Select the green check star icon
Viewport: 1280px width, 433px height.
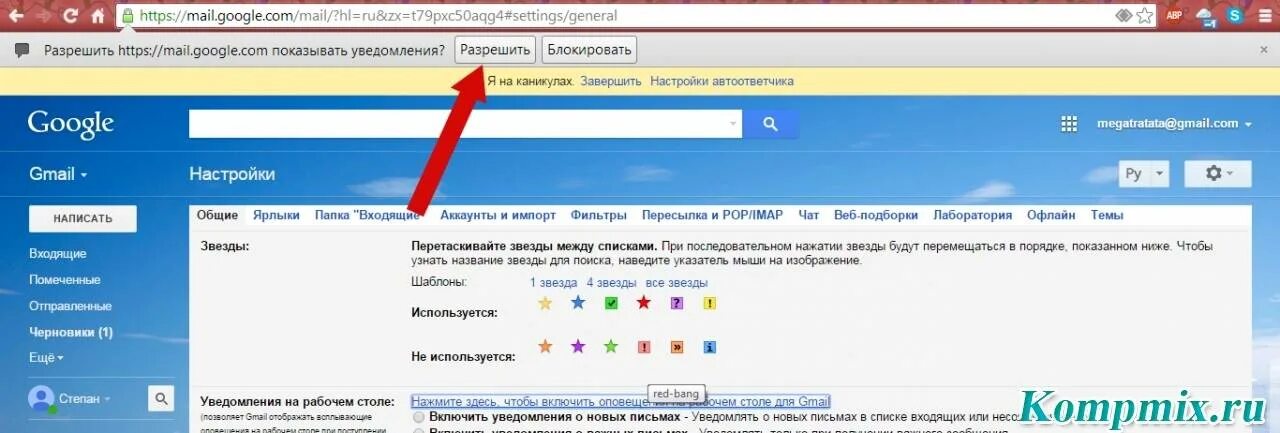pyautogui.click(x=611, y=303)
